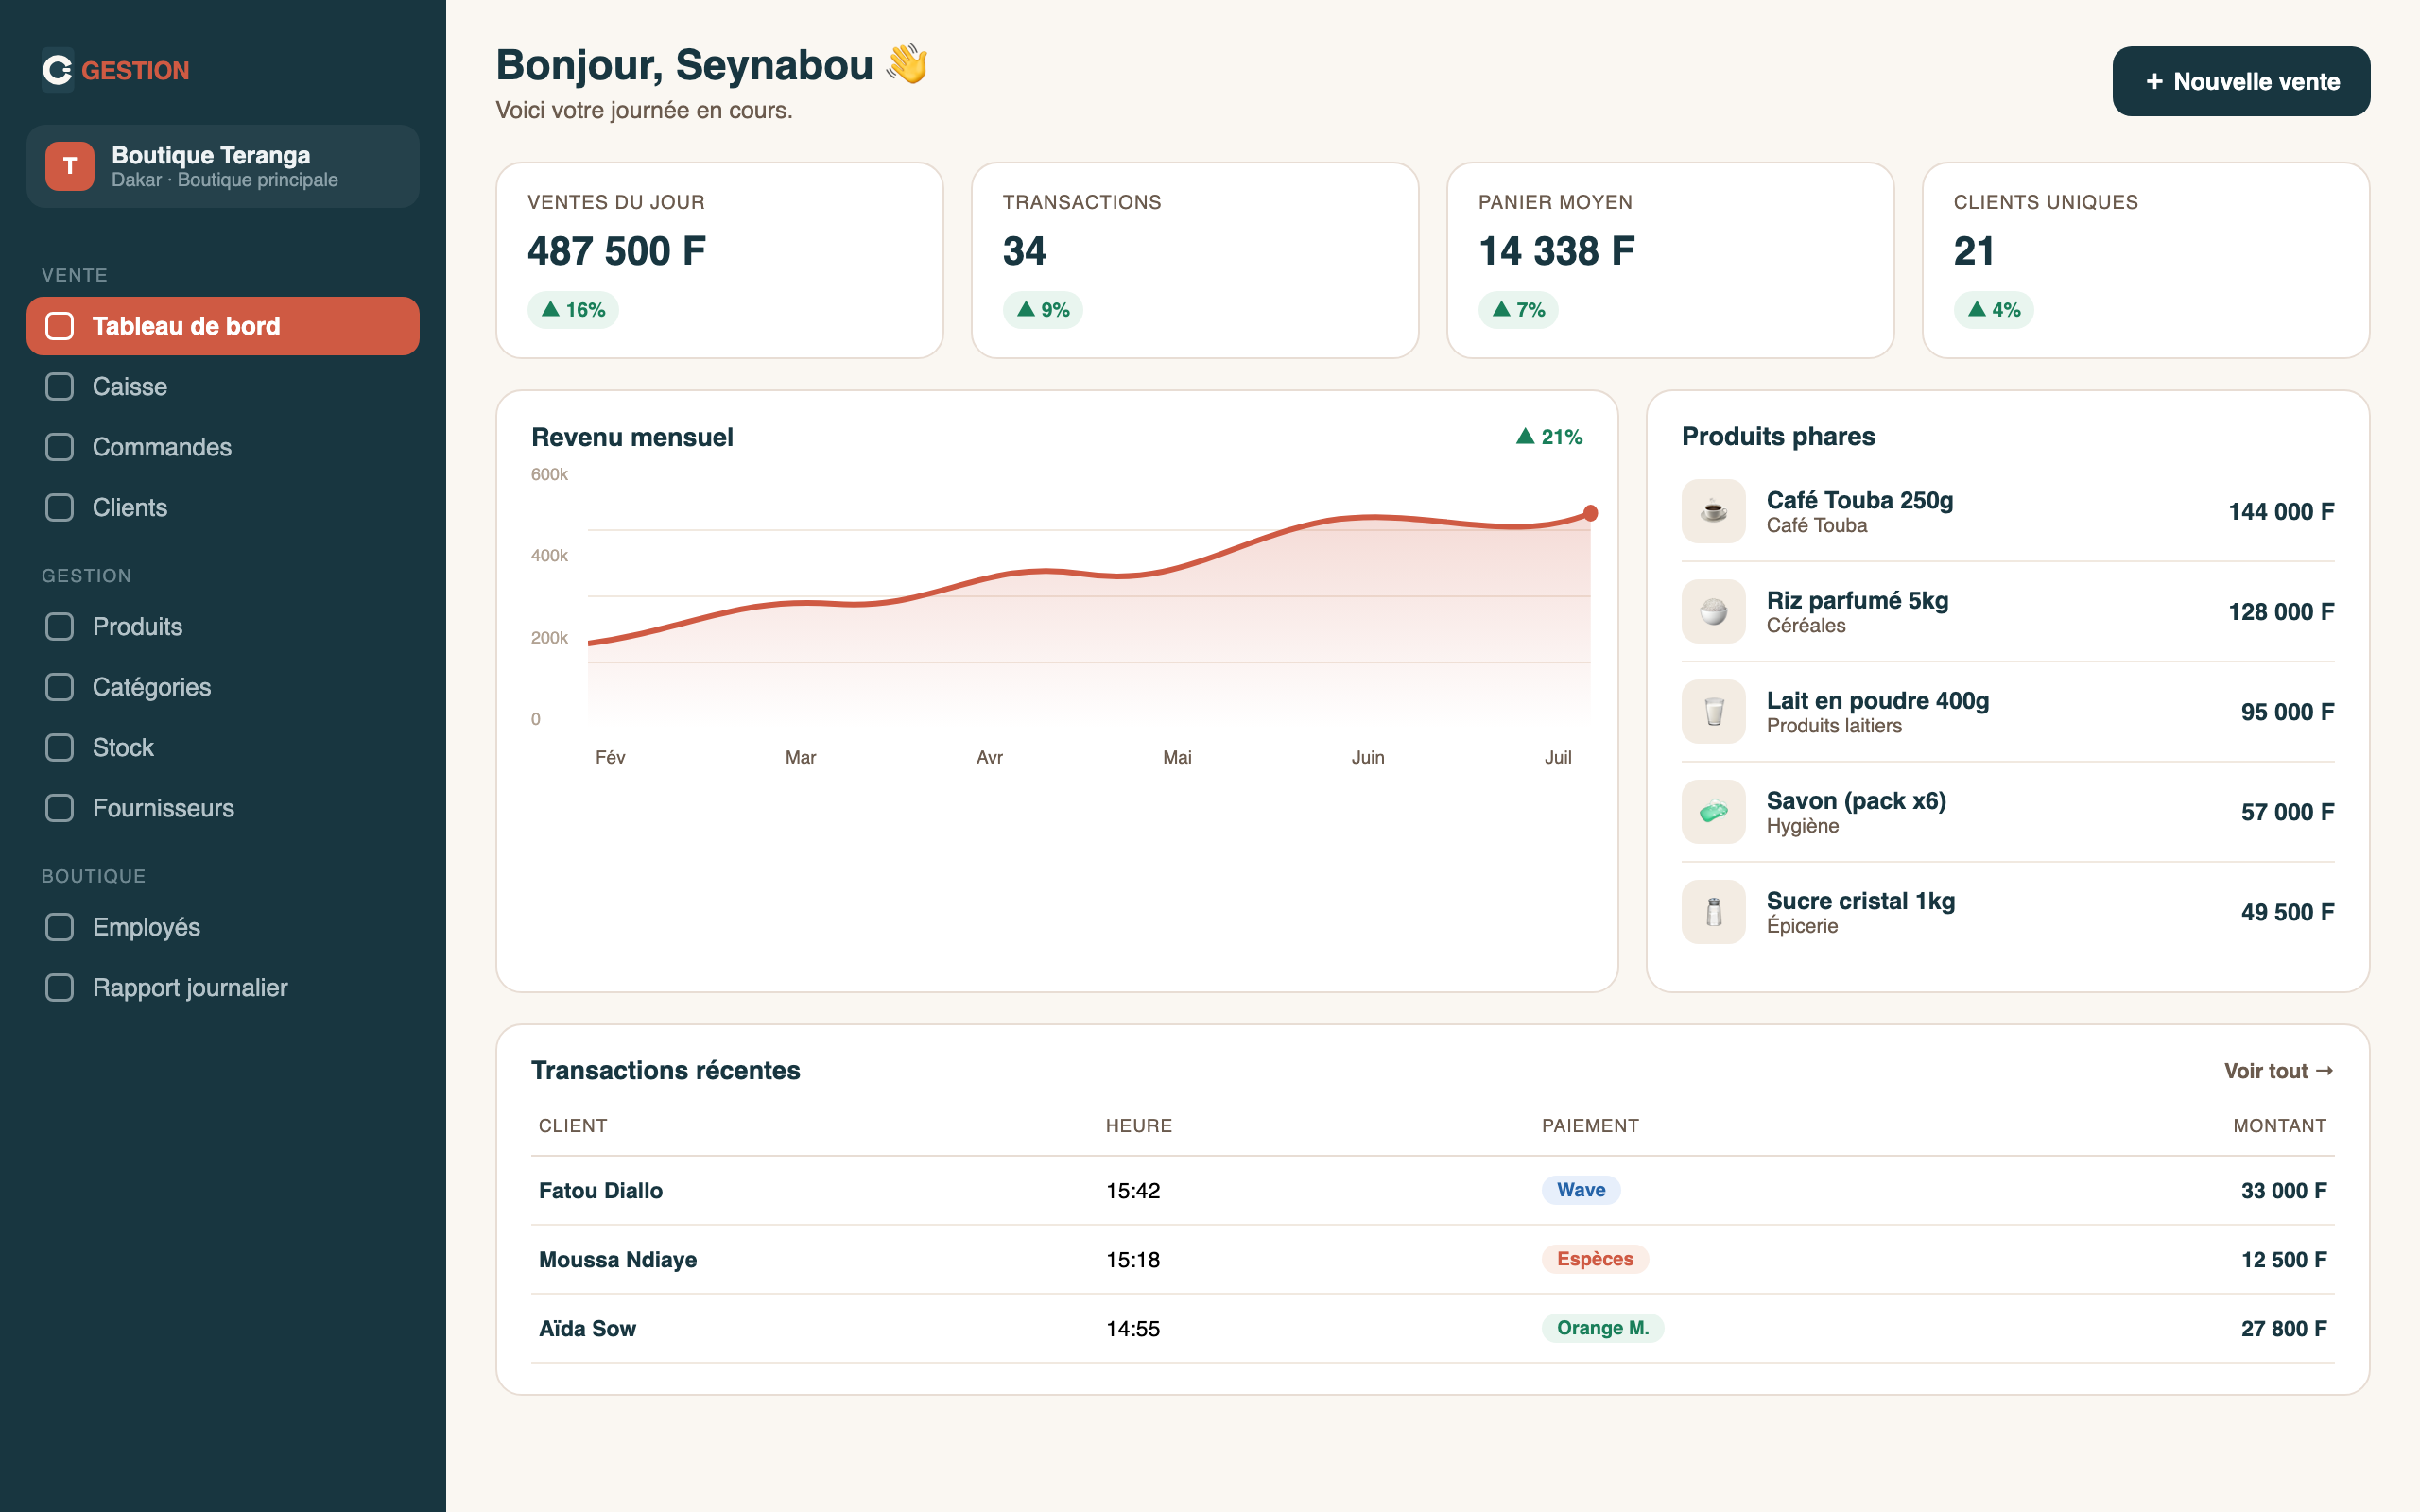Navigate to Clients page
This screenshot has height=1512, width=2420.
coord(223,508)
